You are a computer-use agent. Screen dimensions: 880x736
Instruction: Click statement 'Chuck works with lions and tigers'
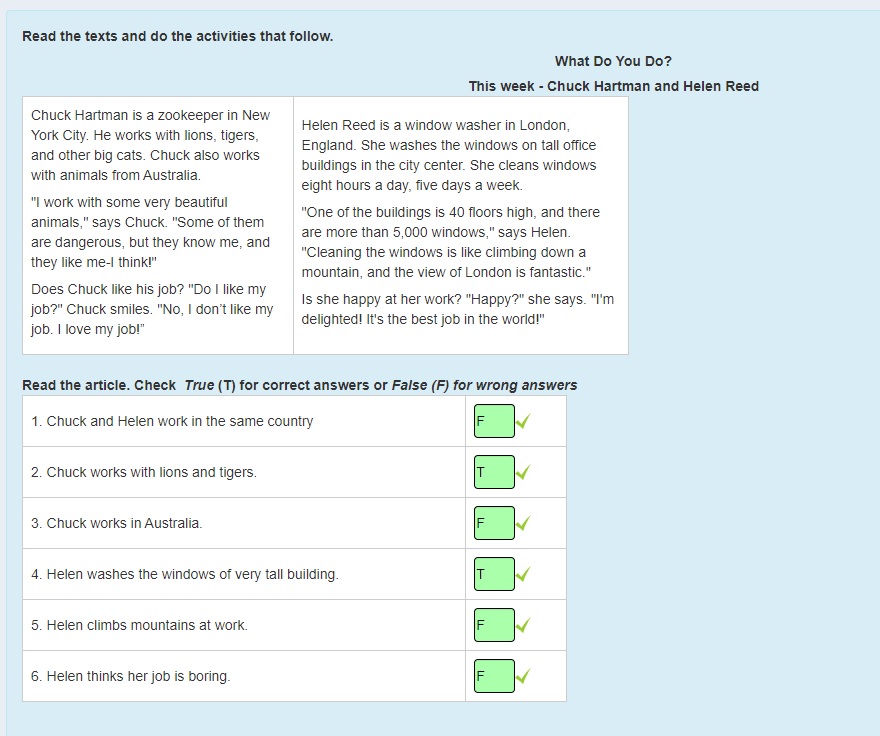tap(144, 472)
